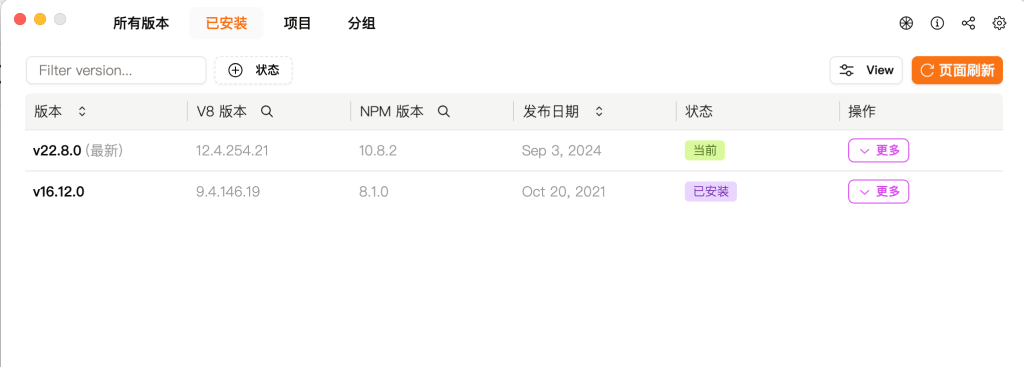Screen dimensions: 1024x367
Task: Search V8 版本 column magnifier icon
Action: point(266,112)
